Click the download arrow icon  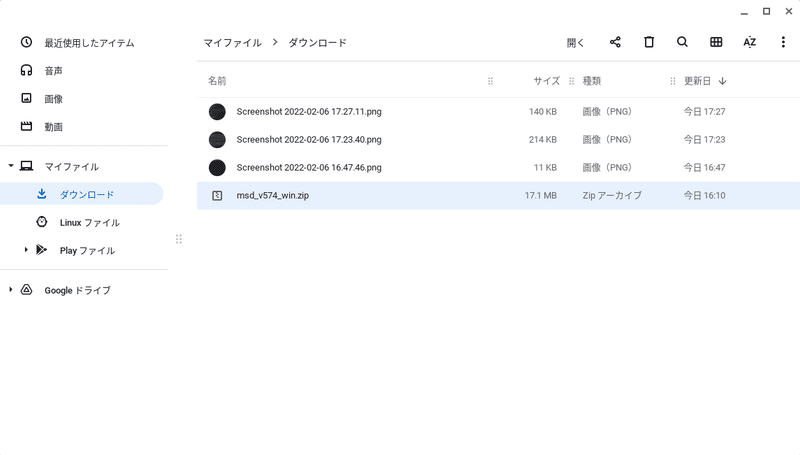point(42,194)
